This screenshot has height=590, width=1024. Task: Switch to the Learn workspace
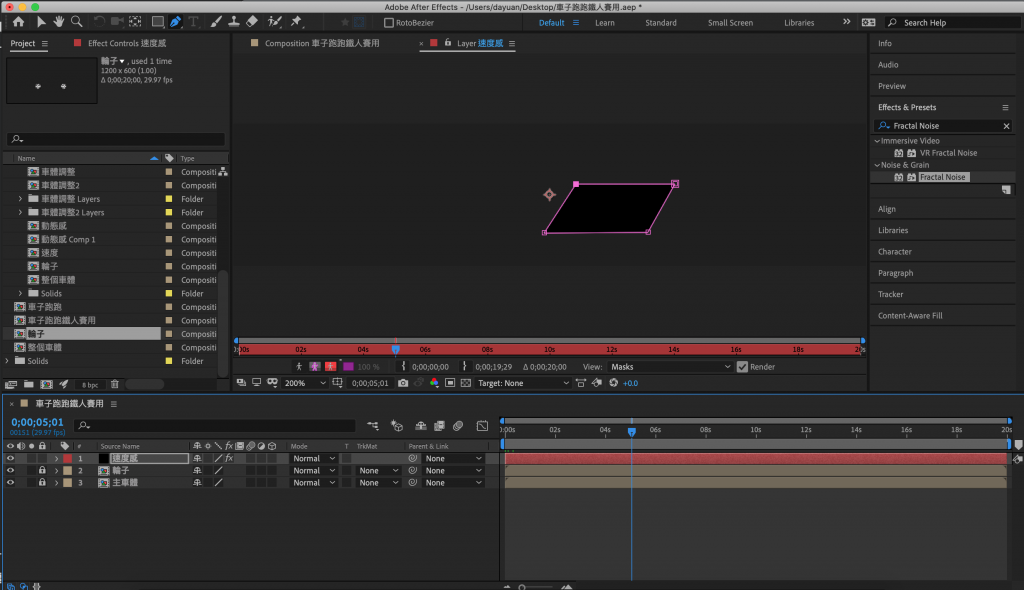click(604, 23)
